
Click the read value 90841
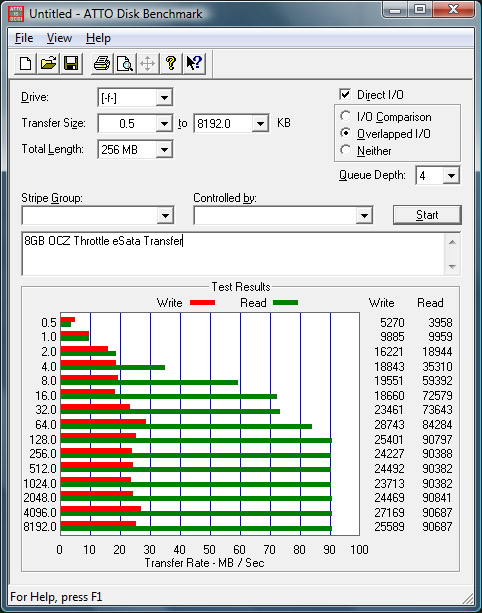click(437, 498)
